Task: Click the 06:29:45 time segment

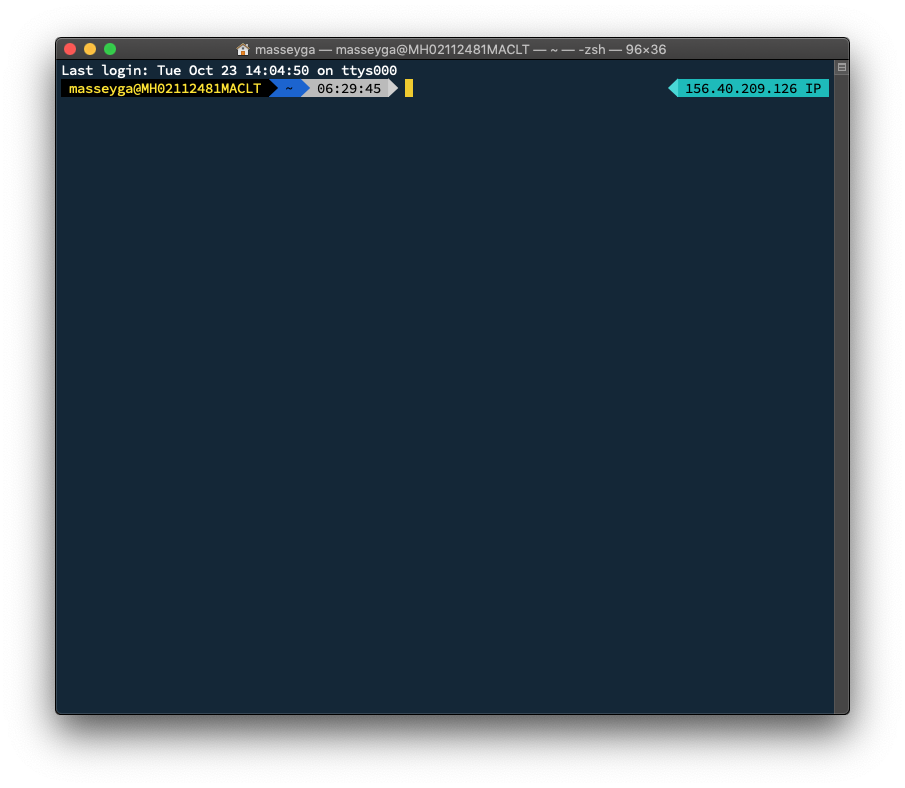Action: point(349,88)
